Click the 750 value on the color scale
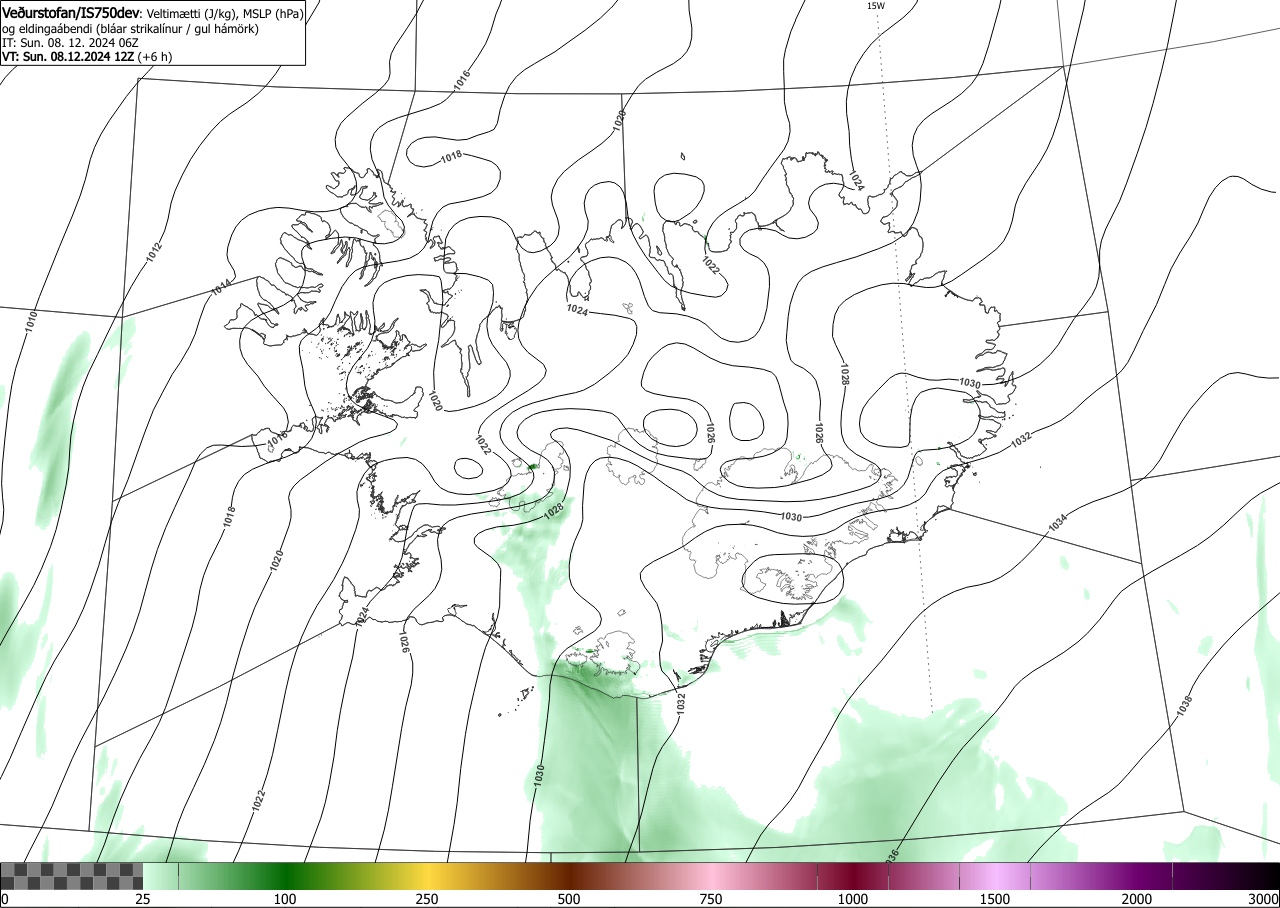1280x908 pixels. (711, 899)
